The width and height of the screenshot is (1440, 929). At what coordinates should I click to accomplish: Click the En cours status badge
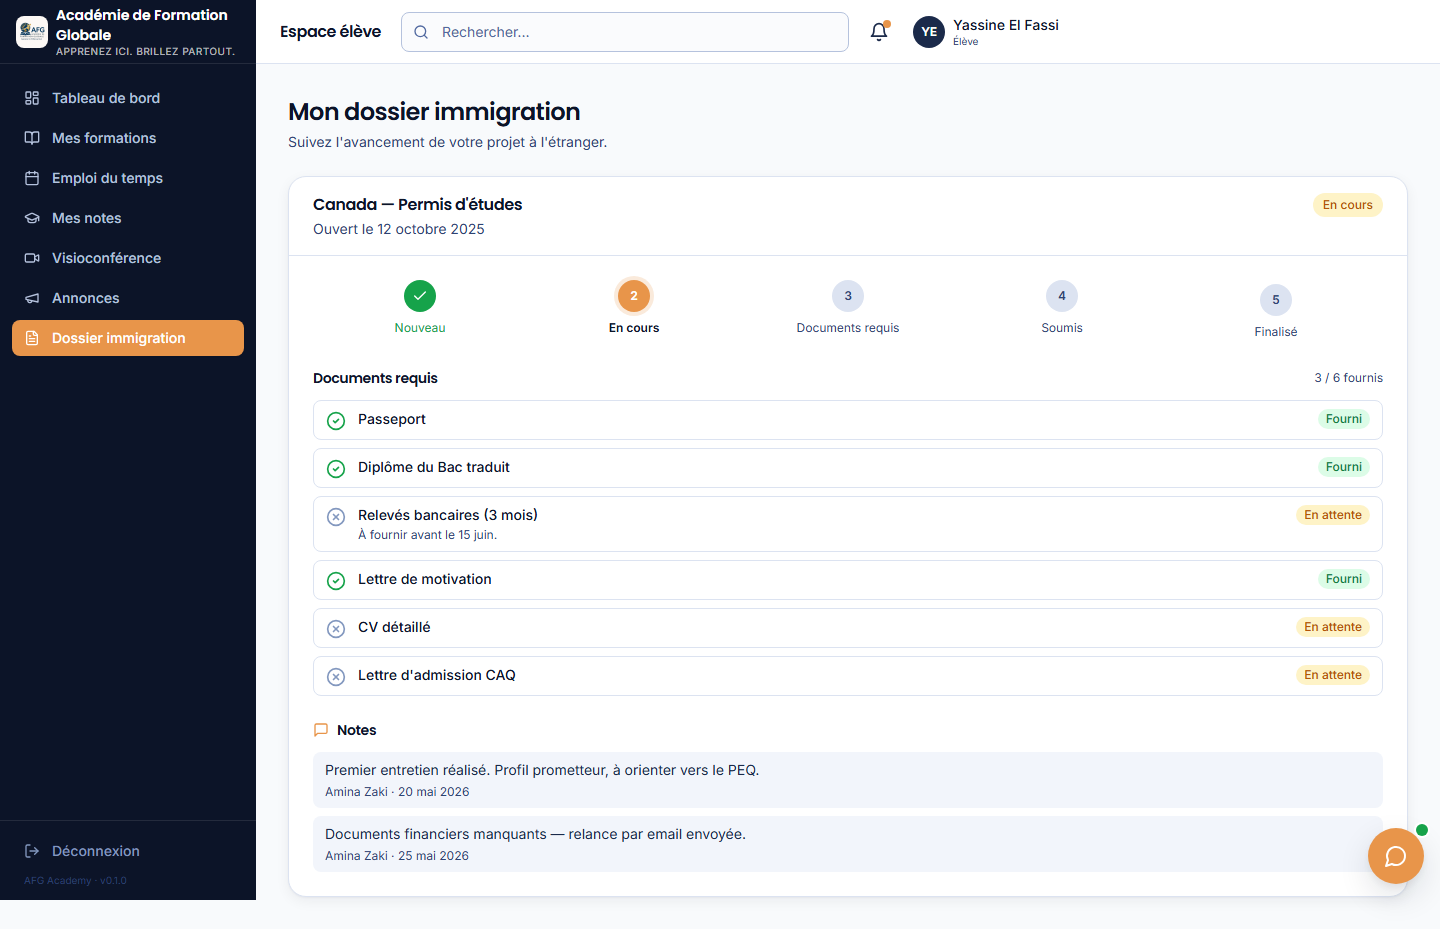pyautogui.click(x=1348, y=205)
